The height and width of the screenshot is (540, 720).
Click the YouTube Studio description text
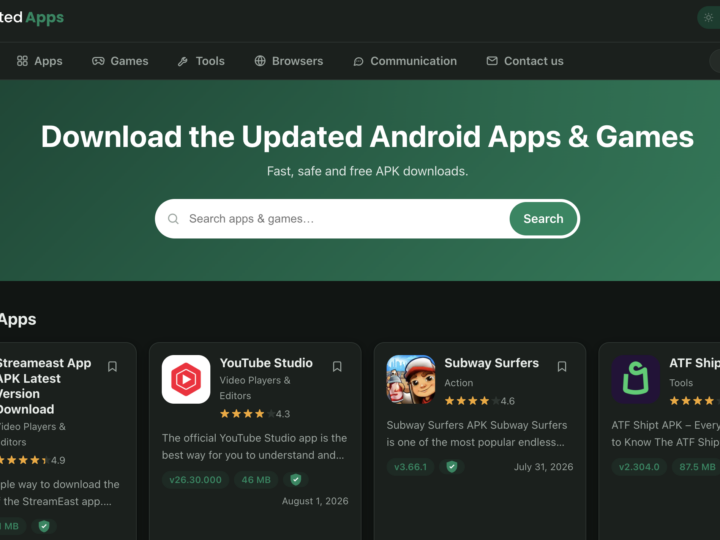pyautogui.click(x=254, y=446)
